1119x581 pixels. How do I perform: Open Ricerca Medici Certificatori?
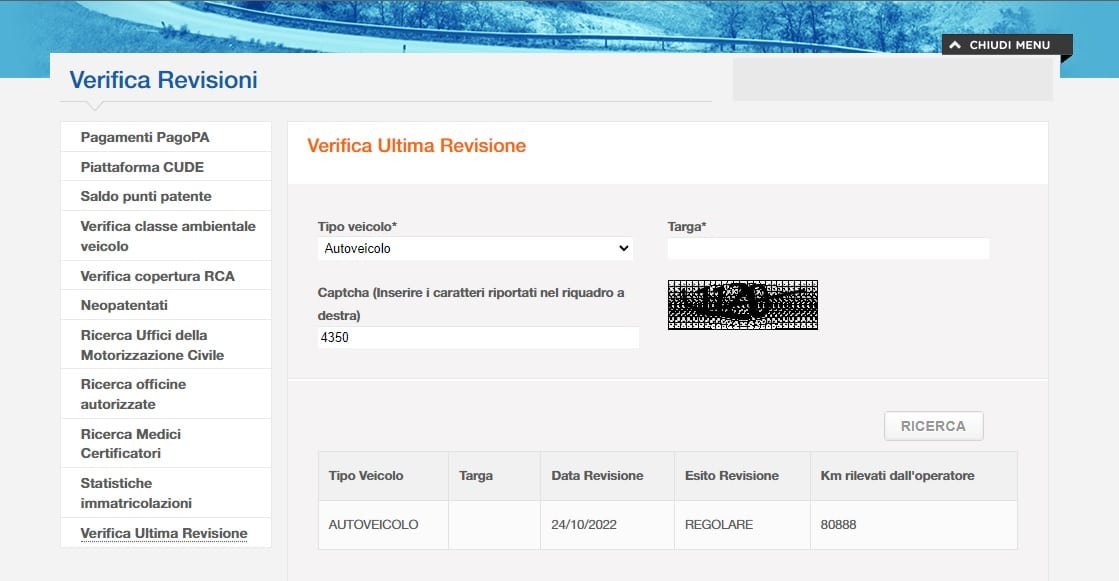[x=166, y=443]
